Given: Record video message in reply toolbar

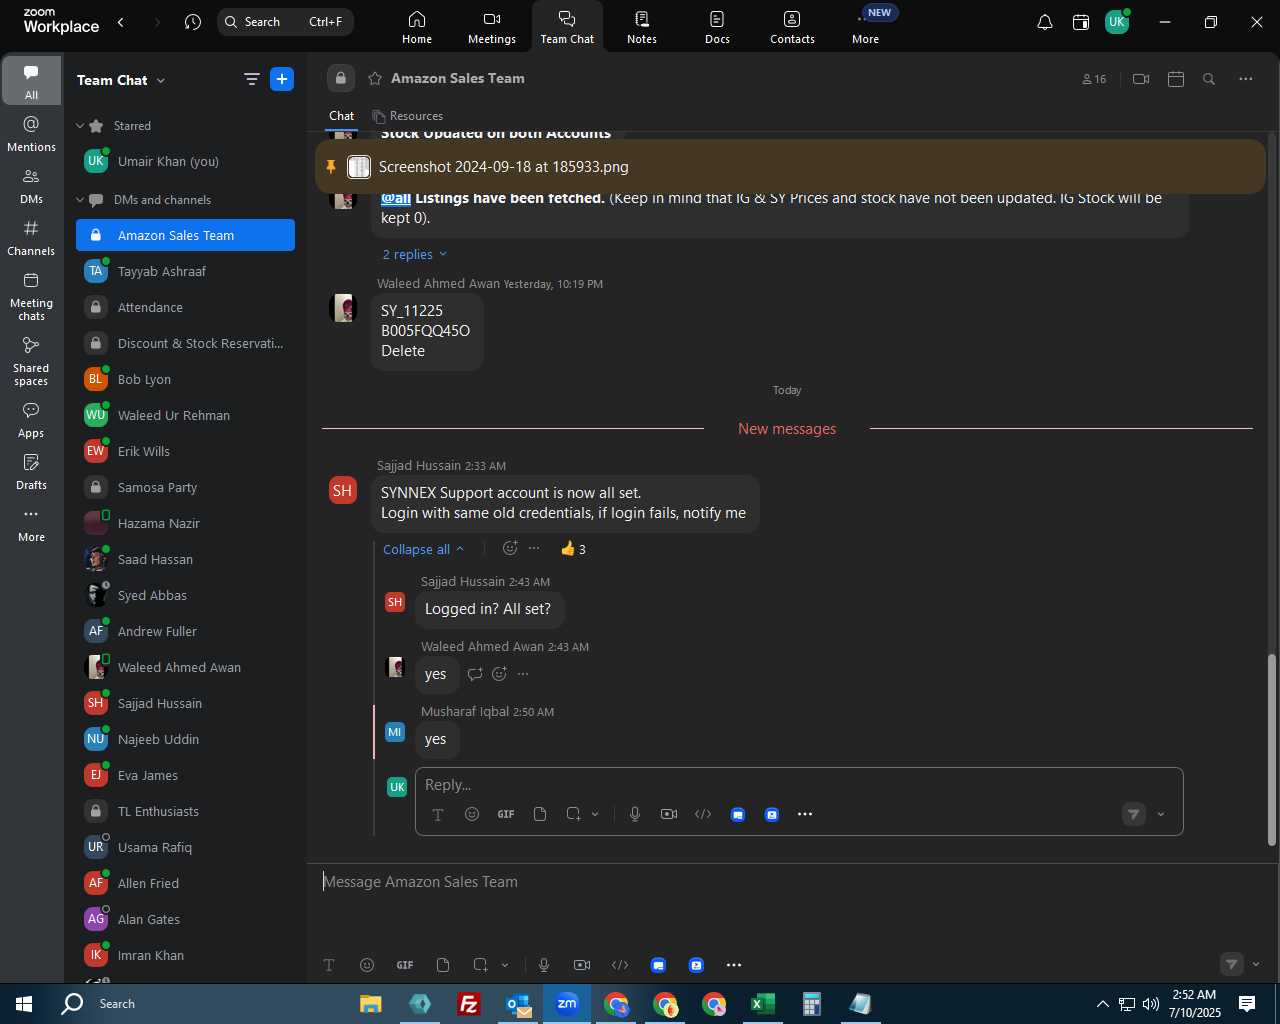Looking at the screenshot, I should click(669, 814).
